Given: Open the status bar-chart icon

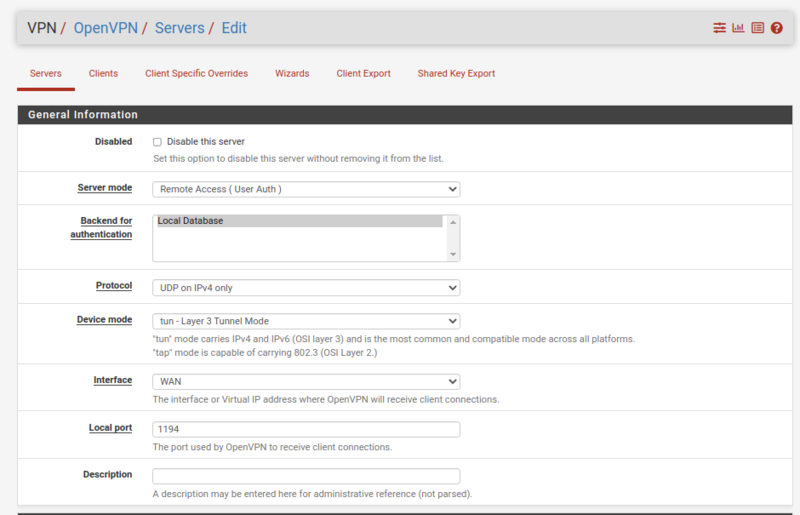Looking at the screenshot, I should coord(738,28).
